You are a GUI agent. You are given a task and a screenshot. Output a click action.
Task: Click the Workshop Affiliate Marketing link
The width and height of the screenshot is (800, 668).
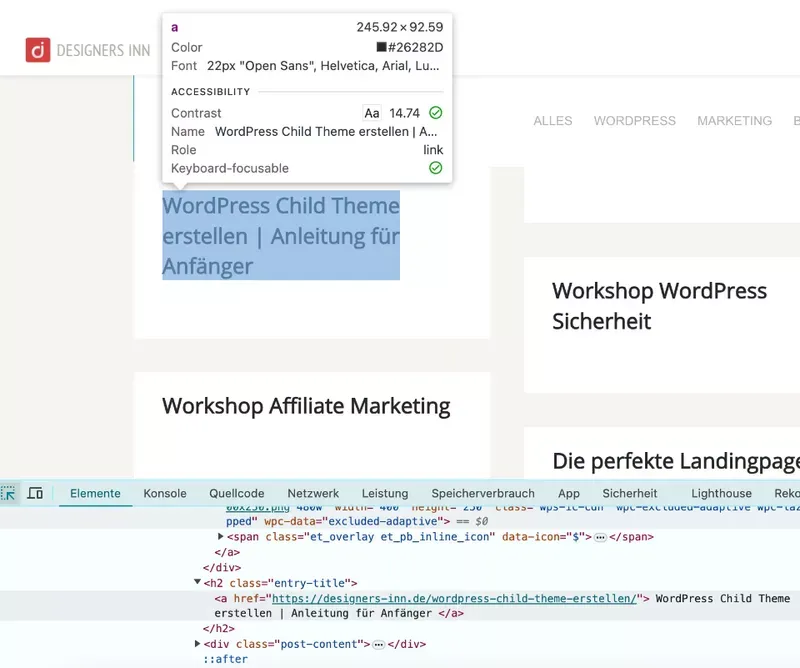[x=306, y=406]
